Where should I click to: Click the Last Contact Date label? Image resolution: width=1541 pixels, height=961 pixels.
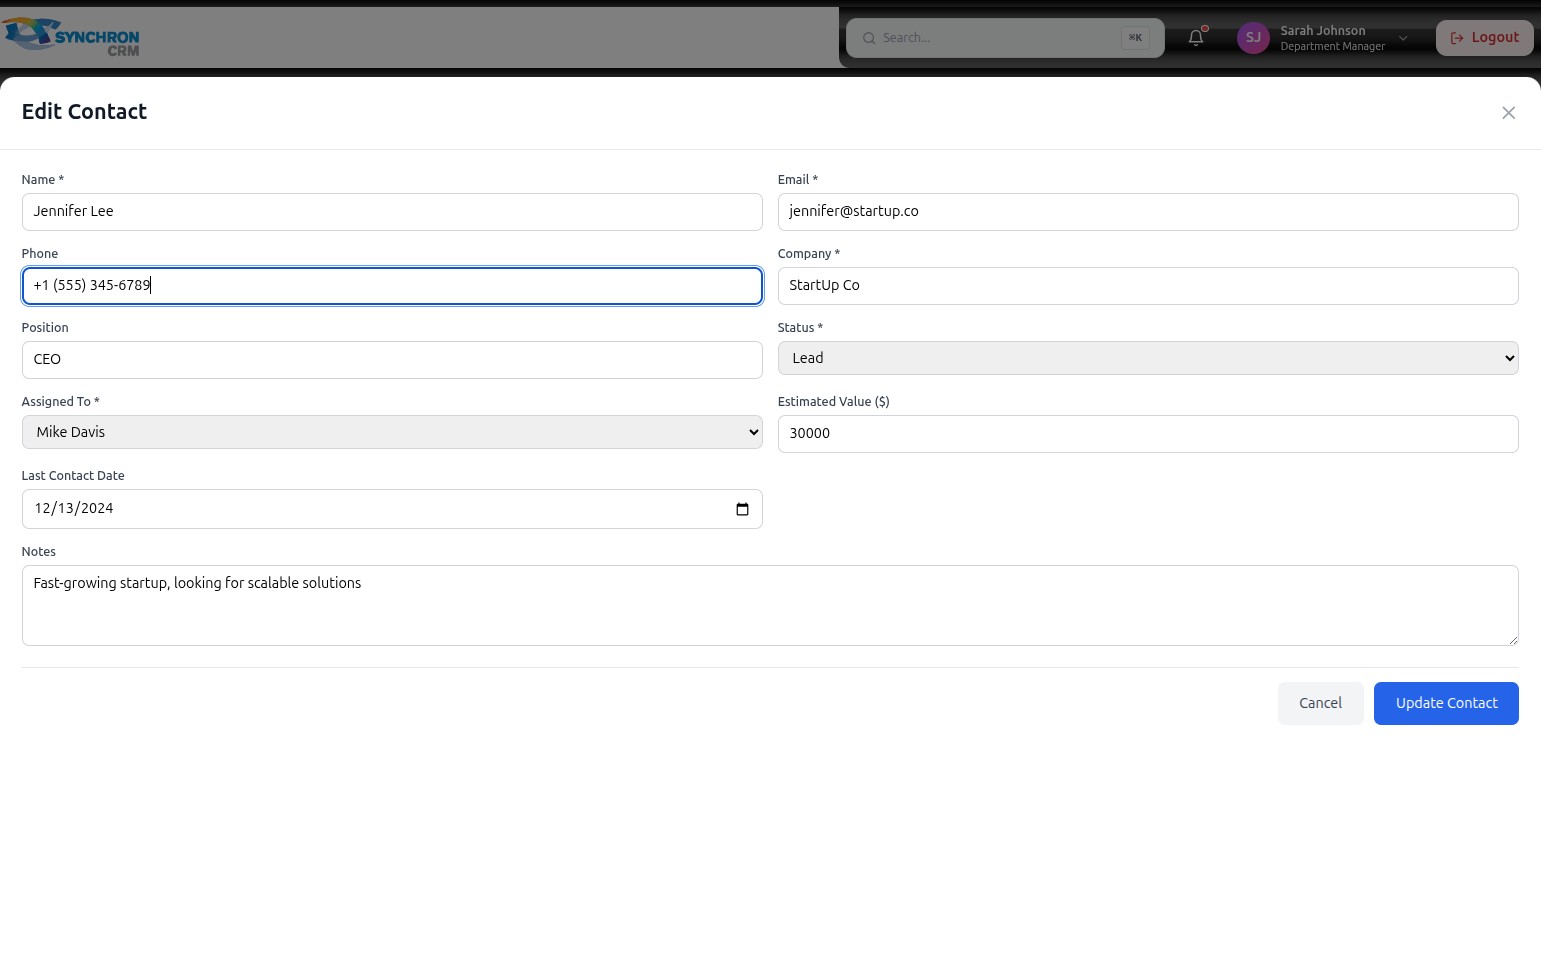[x=73, y=476]
